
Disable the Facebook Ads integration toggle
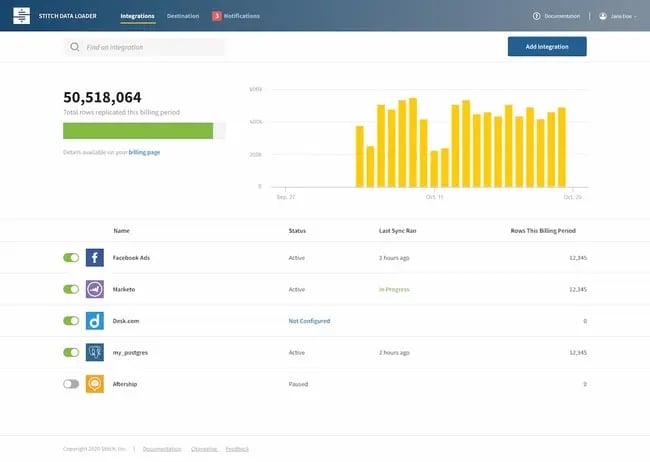click(71, 258)
